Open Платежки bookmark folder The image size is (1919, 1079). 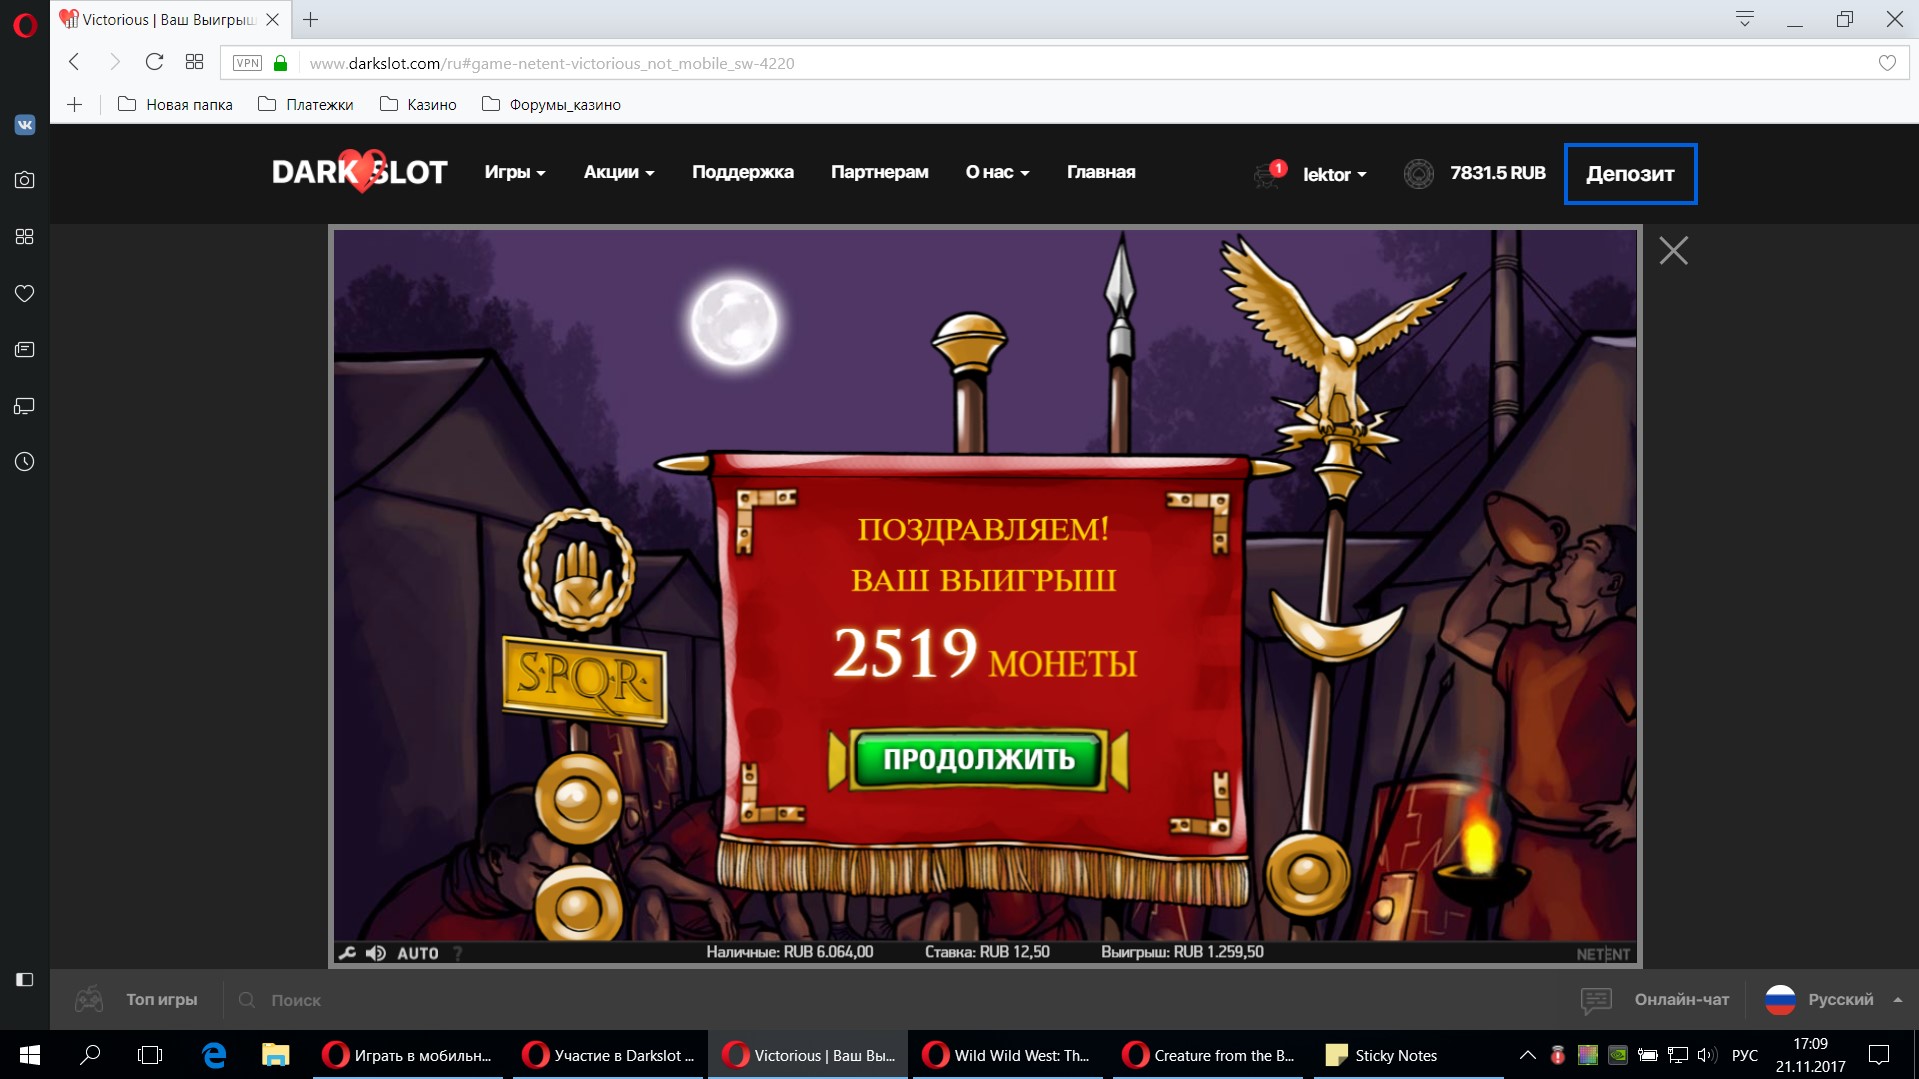306,104
